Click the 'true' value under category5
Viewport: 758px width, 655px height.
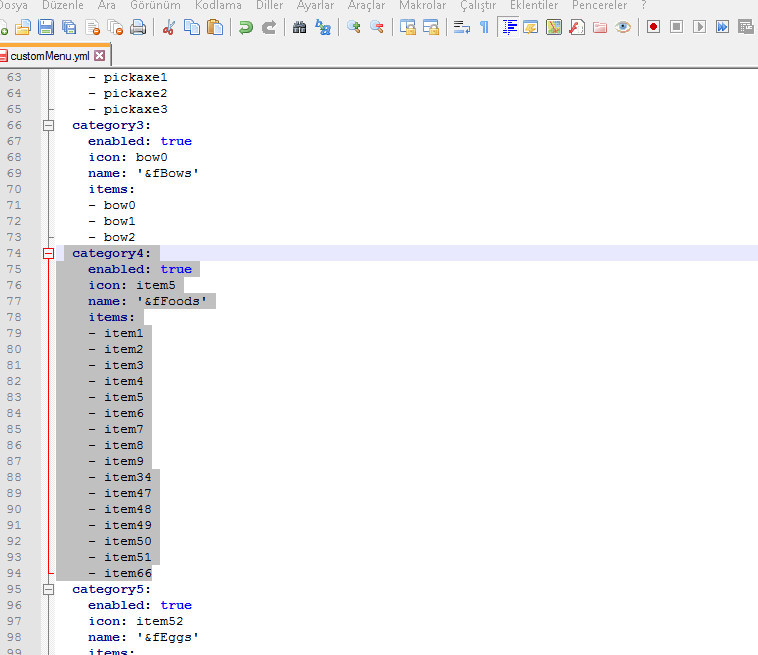[176, 605]
